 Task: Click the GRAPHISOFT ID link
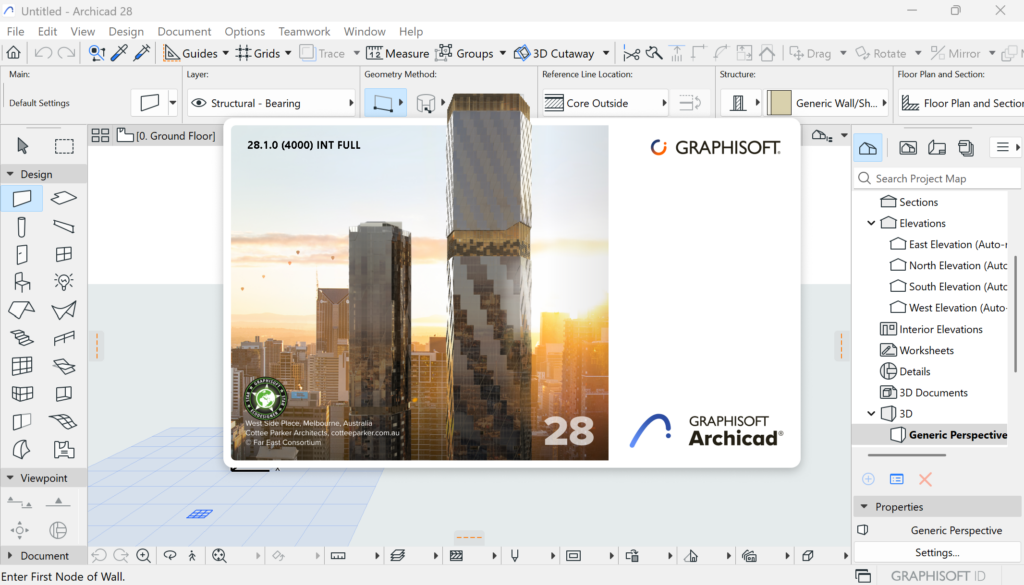(x=938, y=576)
